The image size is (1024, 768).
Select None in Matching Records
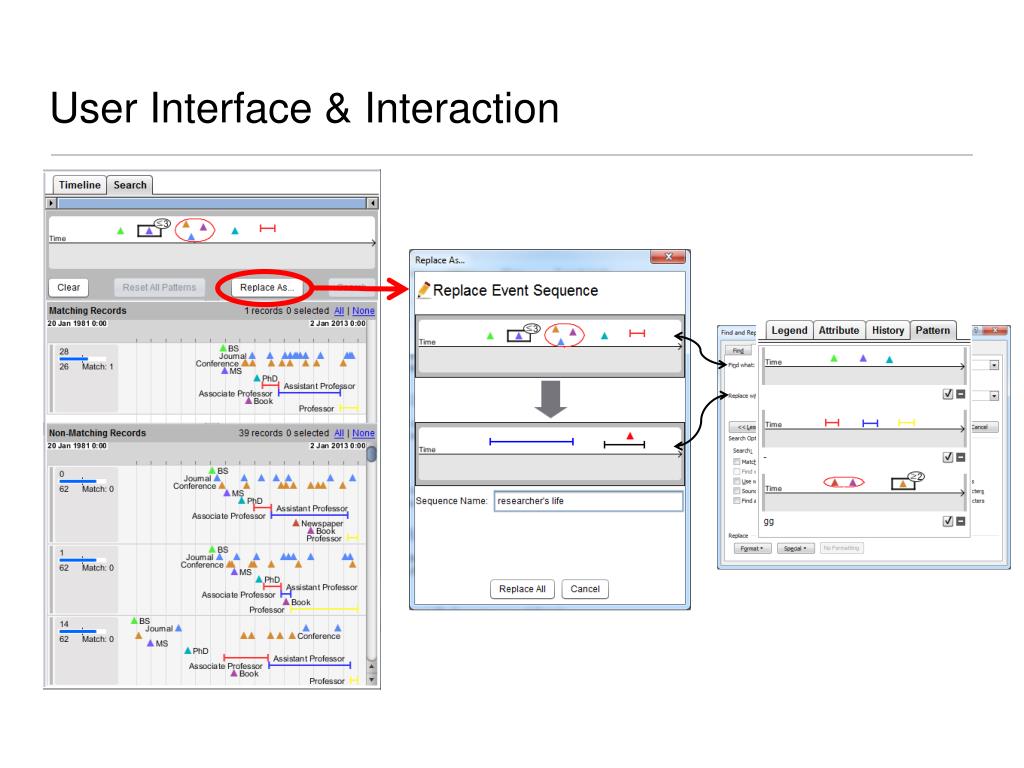point(364,311)
